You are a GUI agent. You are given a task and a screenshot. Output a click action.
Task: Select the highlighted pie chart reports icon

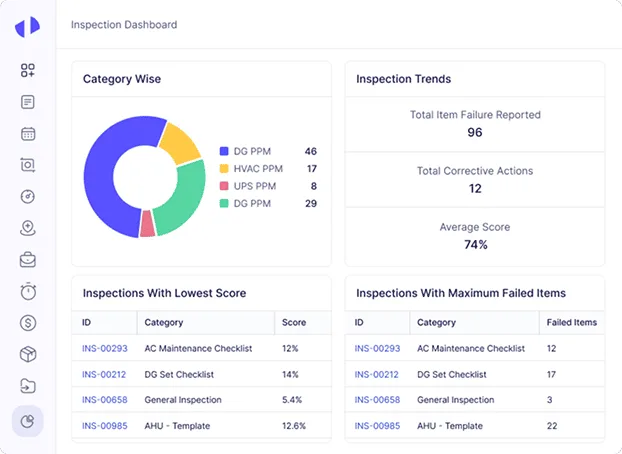[x=27, y=421]
